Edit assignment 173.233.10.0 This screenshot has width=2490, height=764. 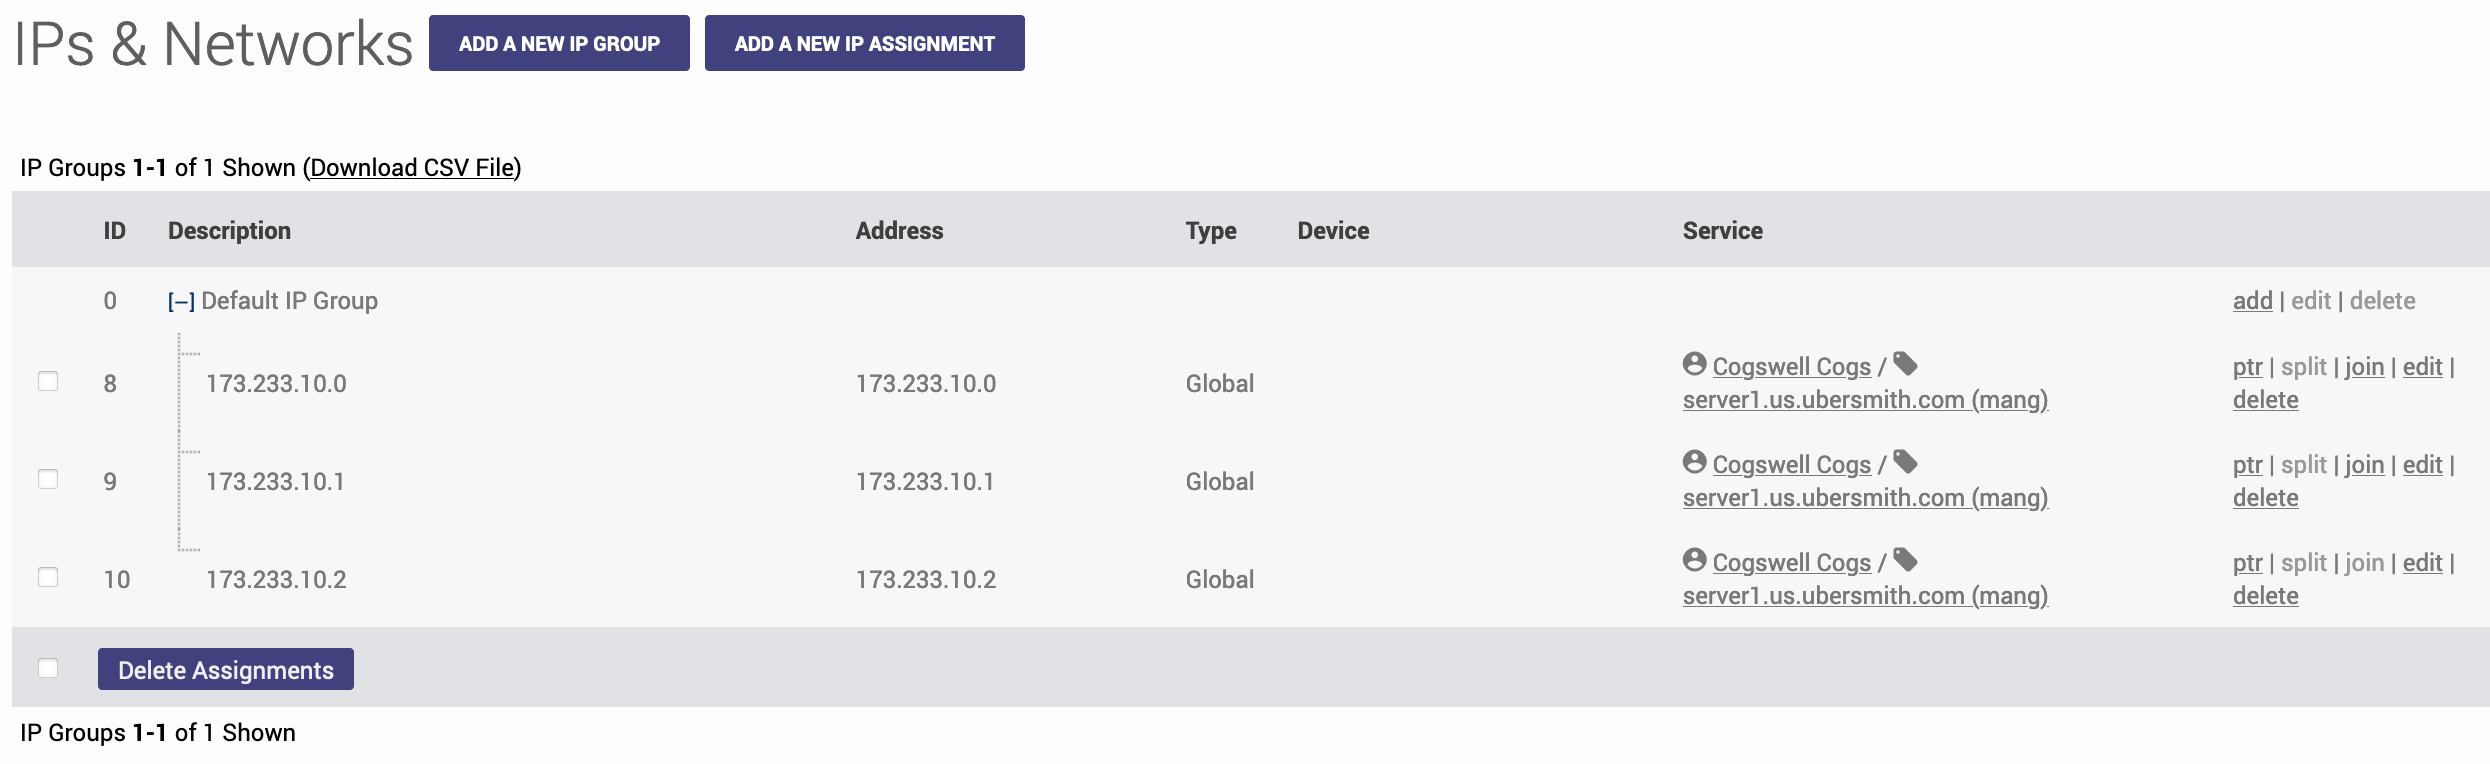pos(2422,367)
